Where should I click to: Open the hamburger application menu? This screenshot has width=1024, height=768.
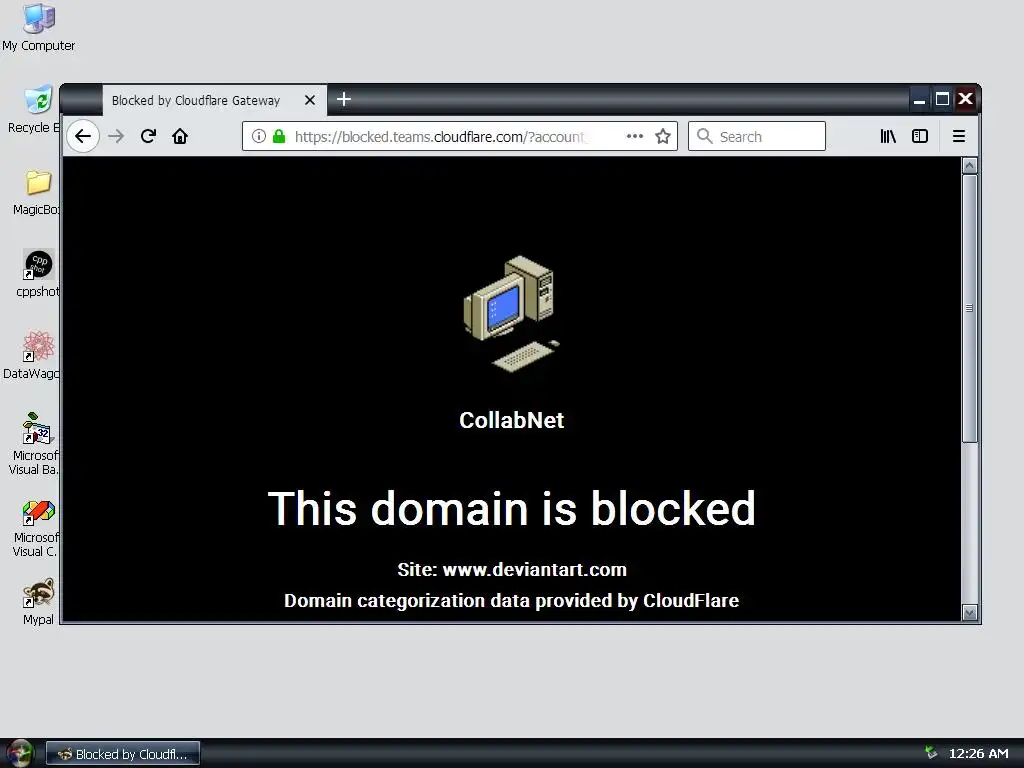(x=959, y=136)
